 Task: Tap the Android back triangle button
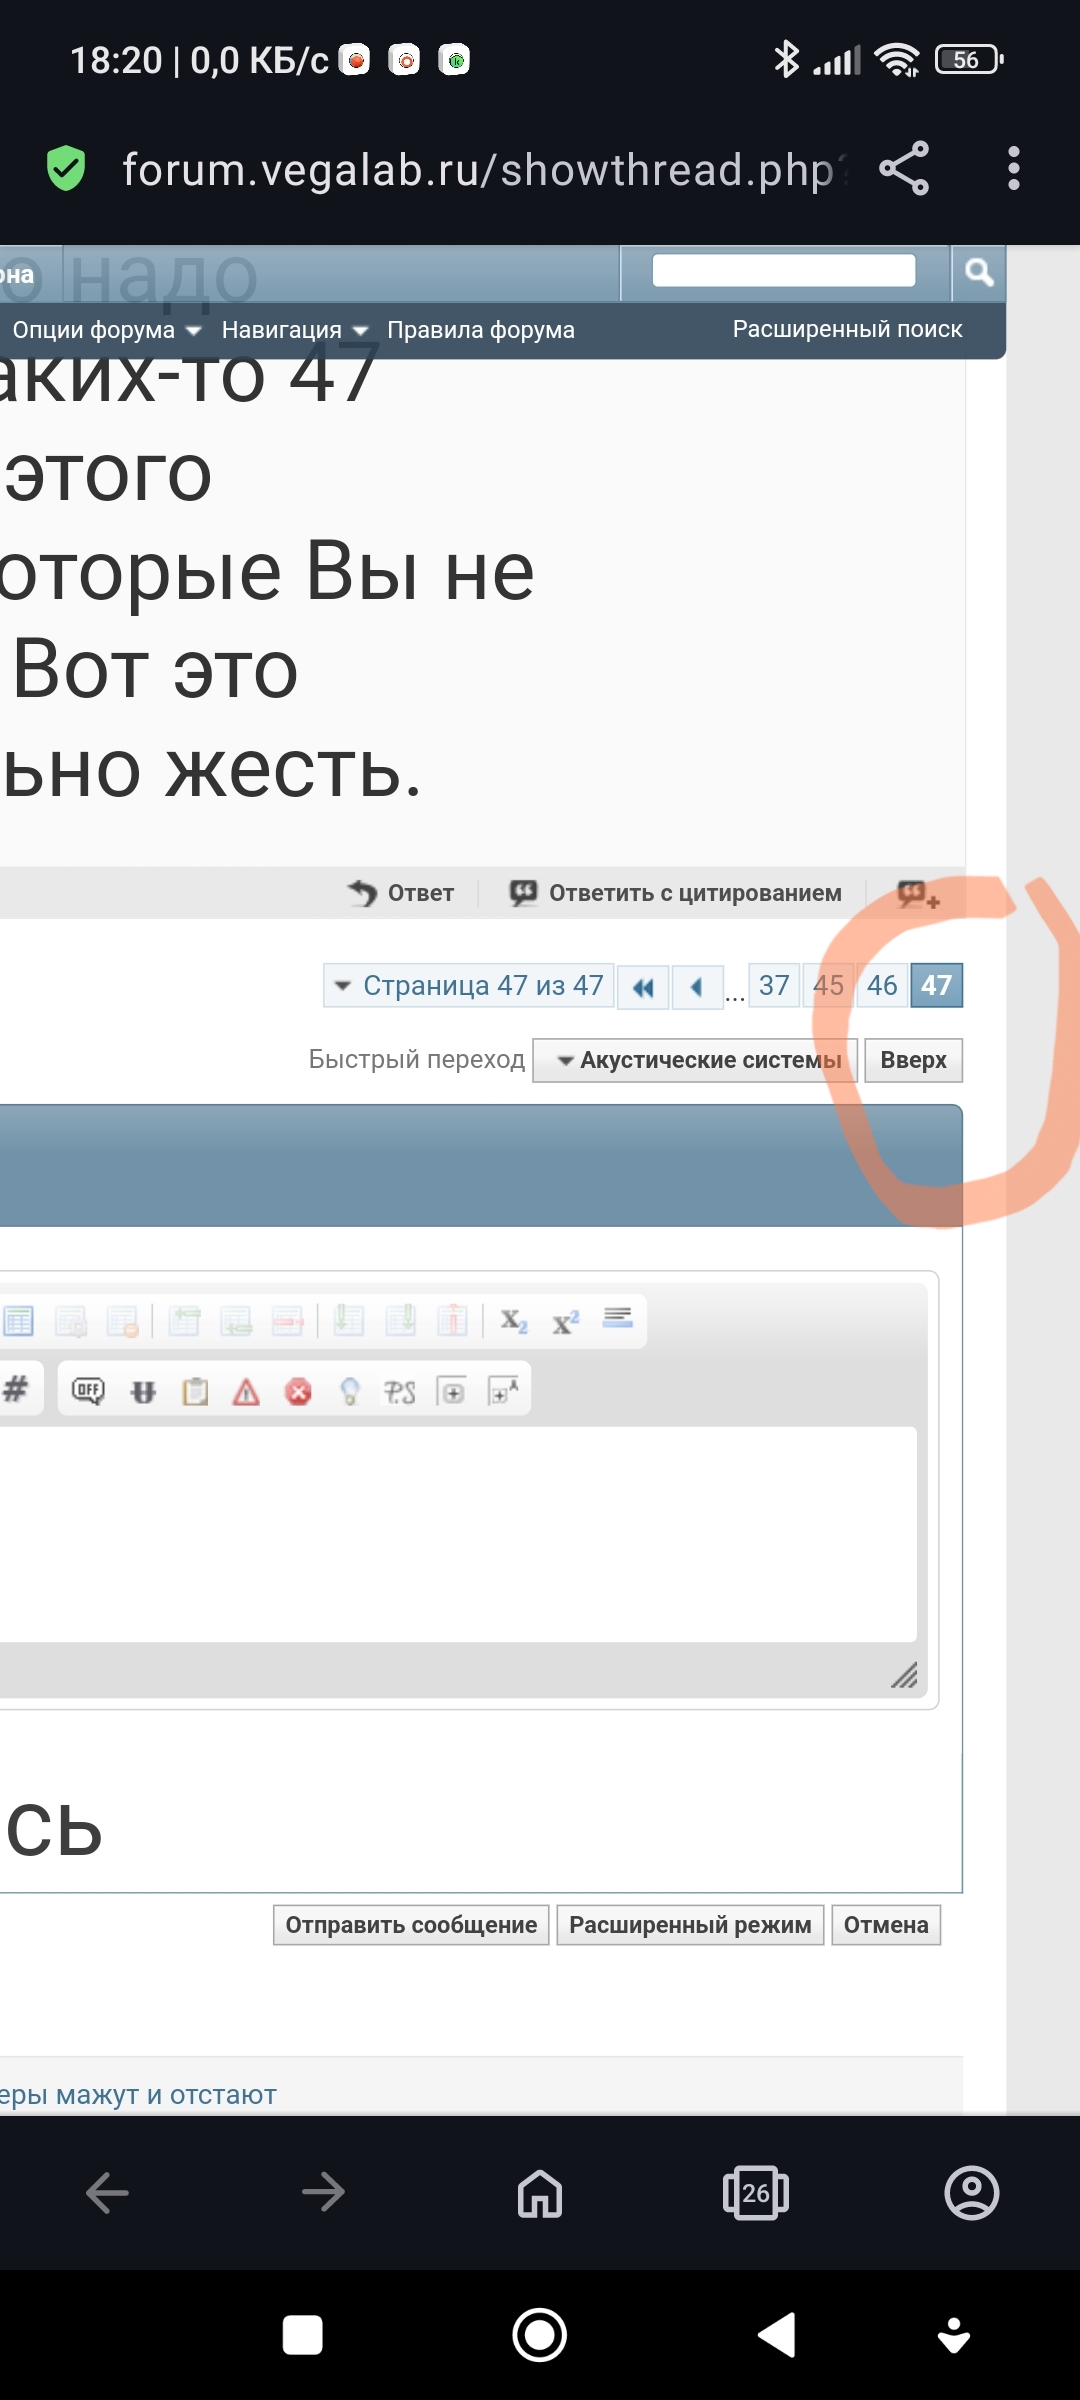click(777, 2335)
